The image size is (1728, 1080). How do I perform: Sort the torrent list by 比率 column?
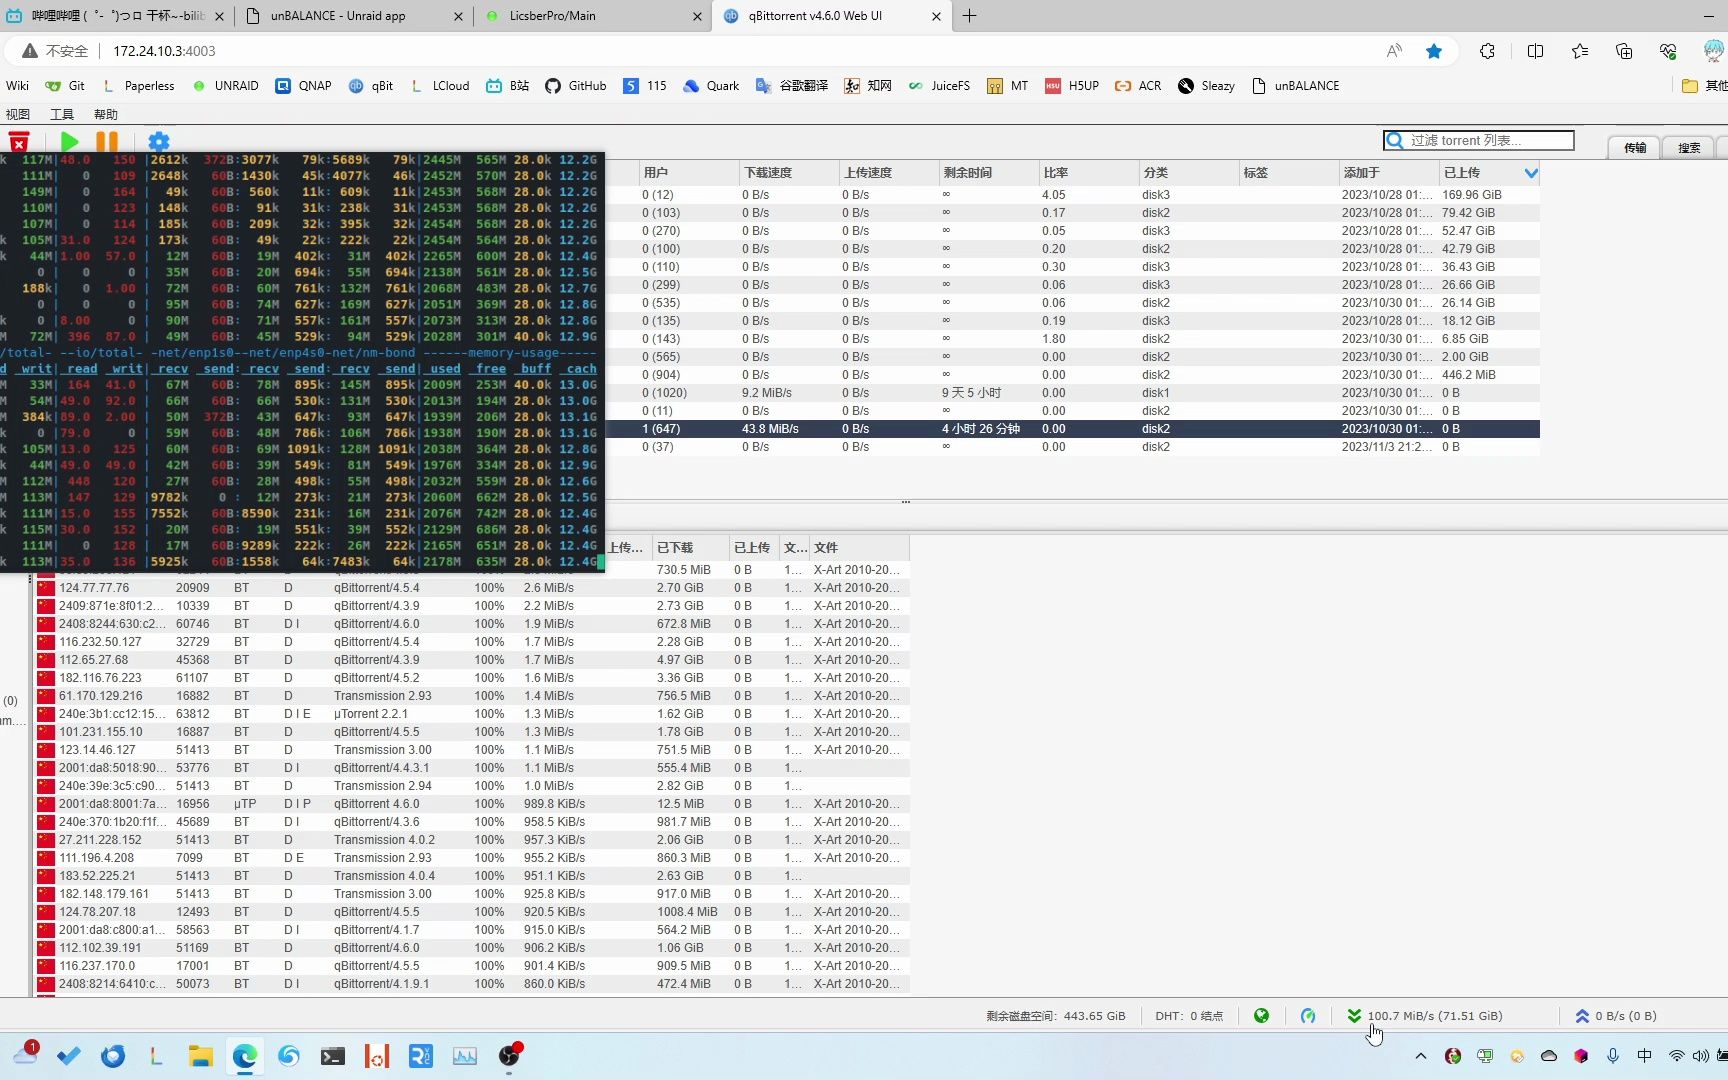pyautogui.click(x=1089, y=173)
